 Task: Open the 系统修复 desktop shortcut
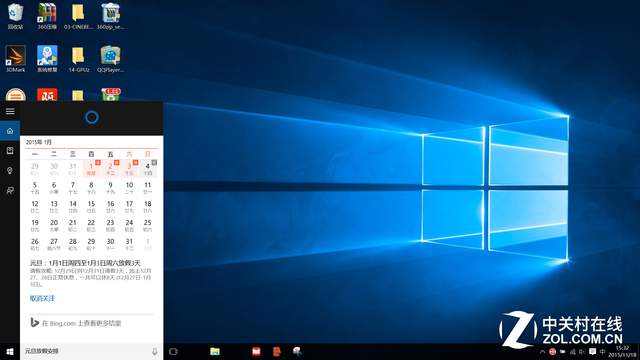47,59
